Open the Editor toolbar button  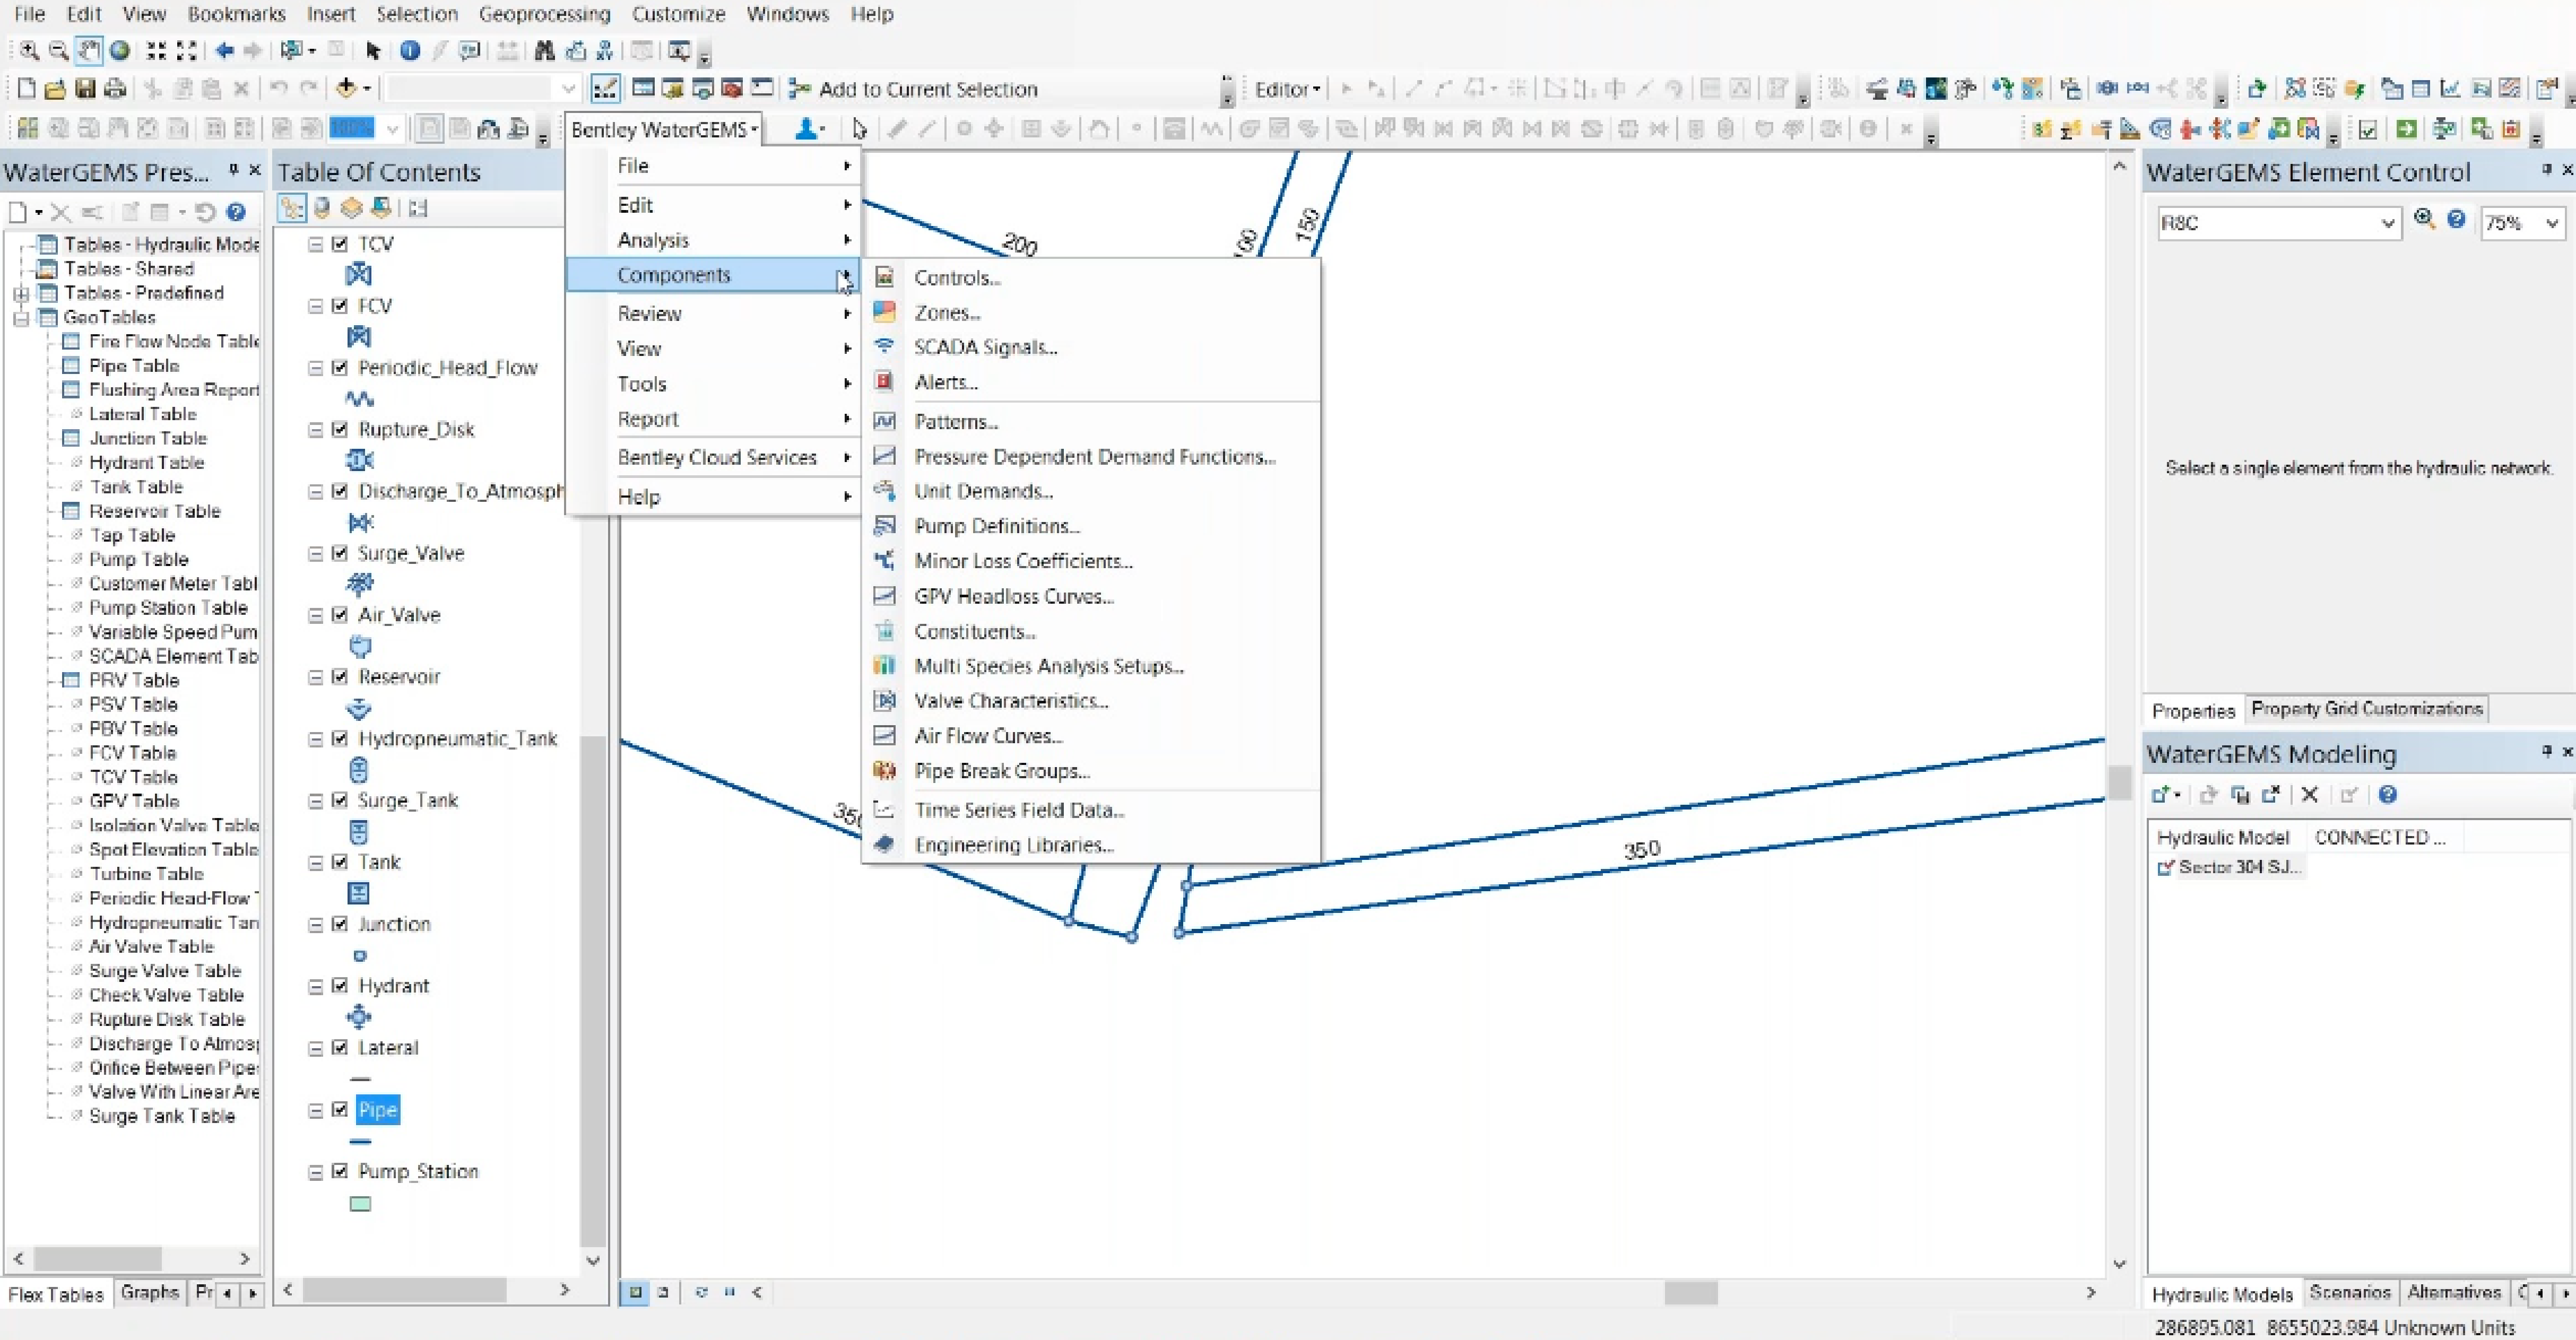pos(1286,89)
